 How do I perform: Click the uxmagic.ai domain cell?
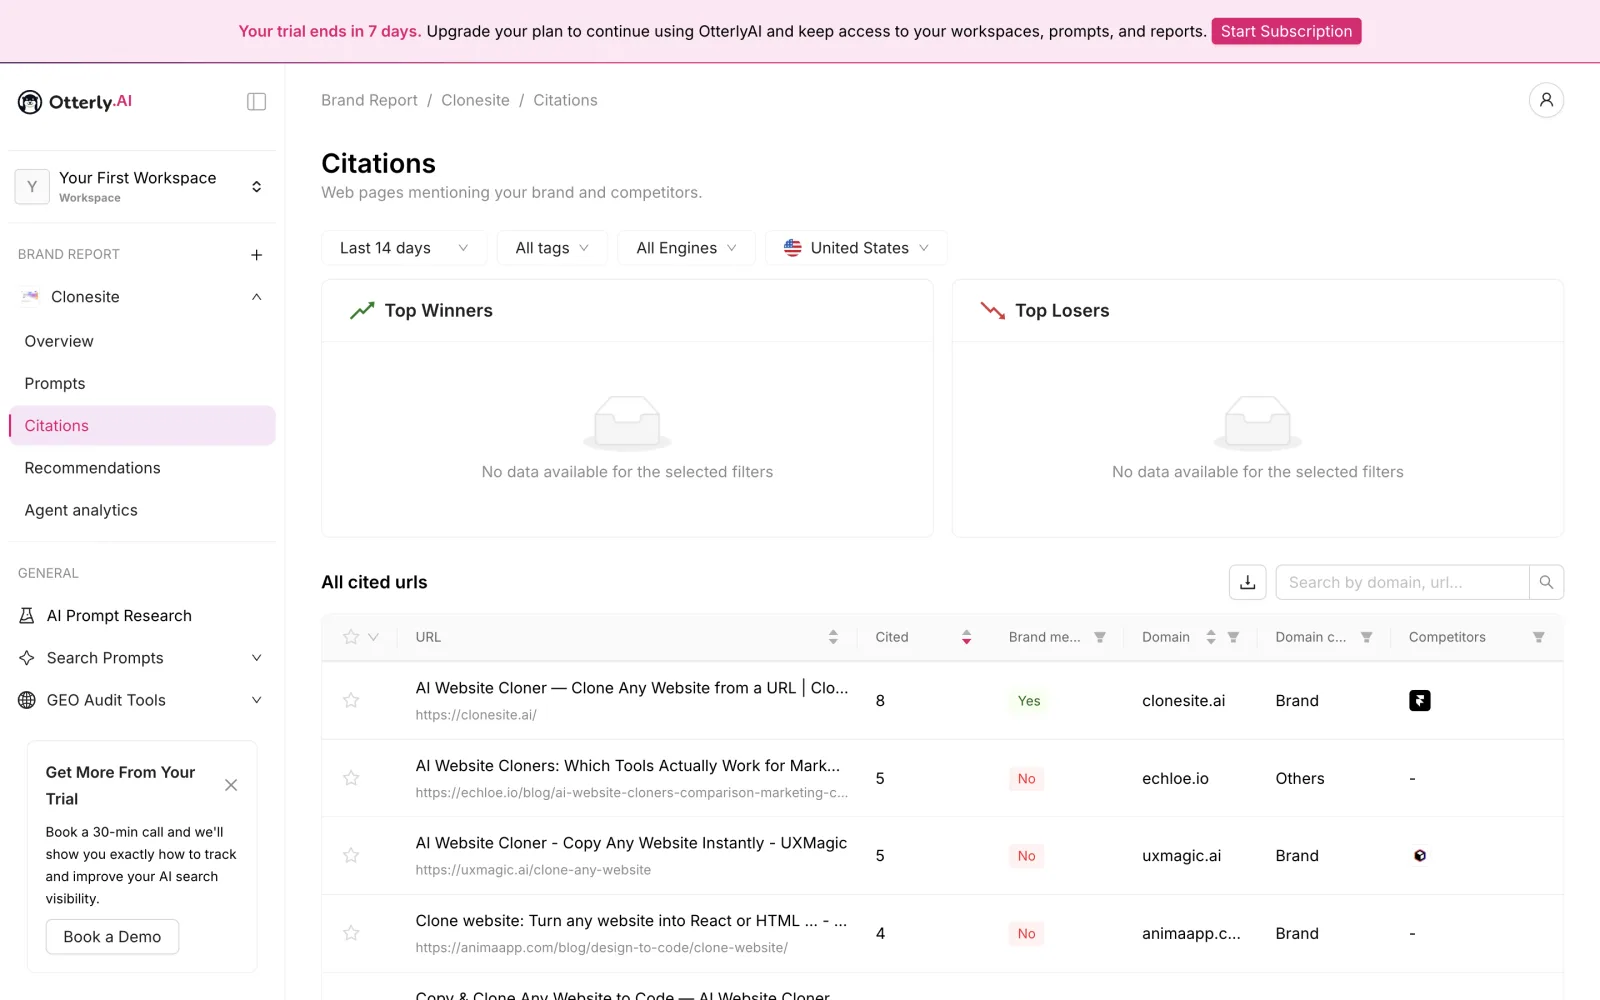tap(1181, 856)
